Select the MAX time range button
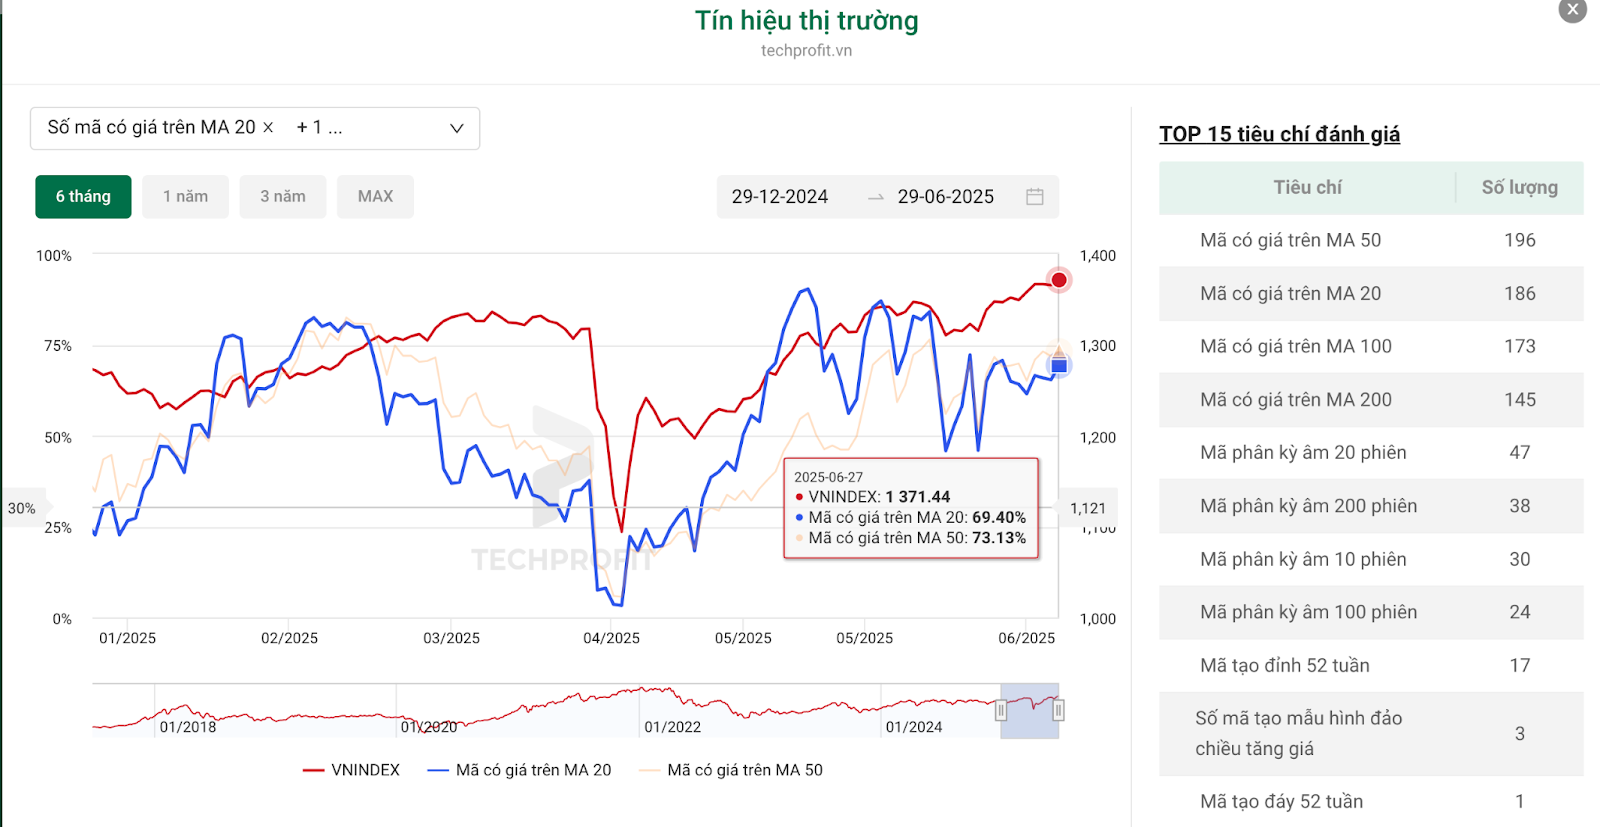Viewport: 1600px width, 827px height. pos(375,197)
